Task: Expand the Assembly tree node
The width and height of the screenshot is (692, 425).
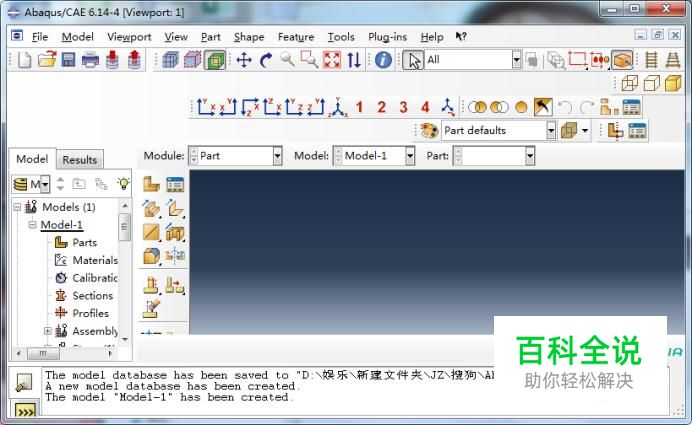Action: 48,331
